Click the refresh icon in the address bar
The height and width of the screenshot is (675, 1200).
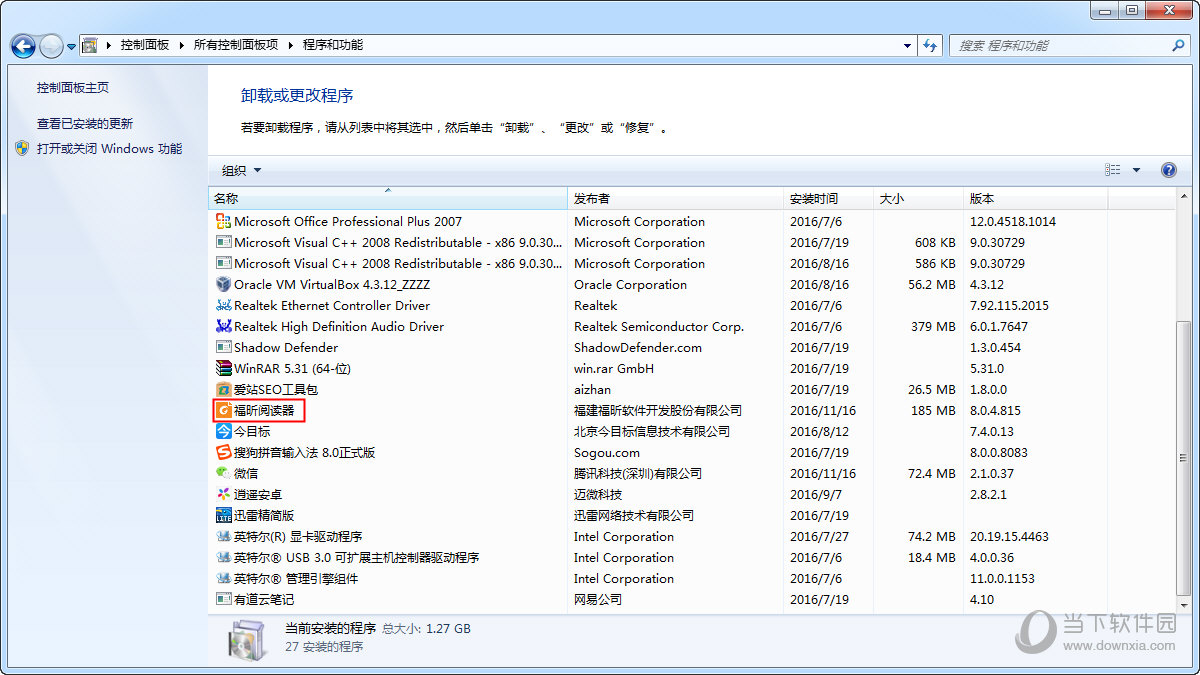click(930, 45)
